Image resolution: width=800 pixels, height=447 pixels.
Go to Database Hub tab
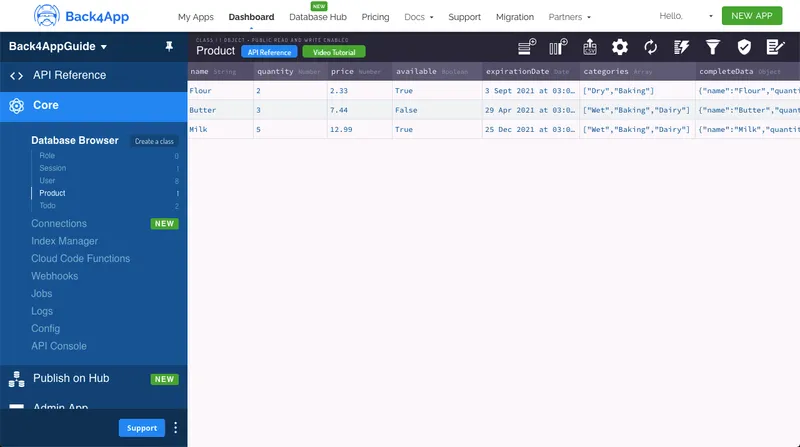319,17
